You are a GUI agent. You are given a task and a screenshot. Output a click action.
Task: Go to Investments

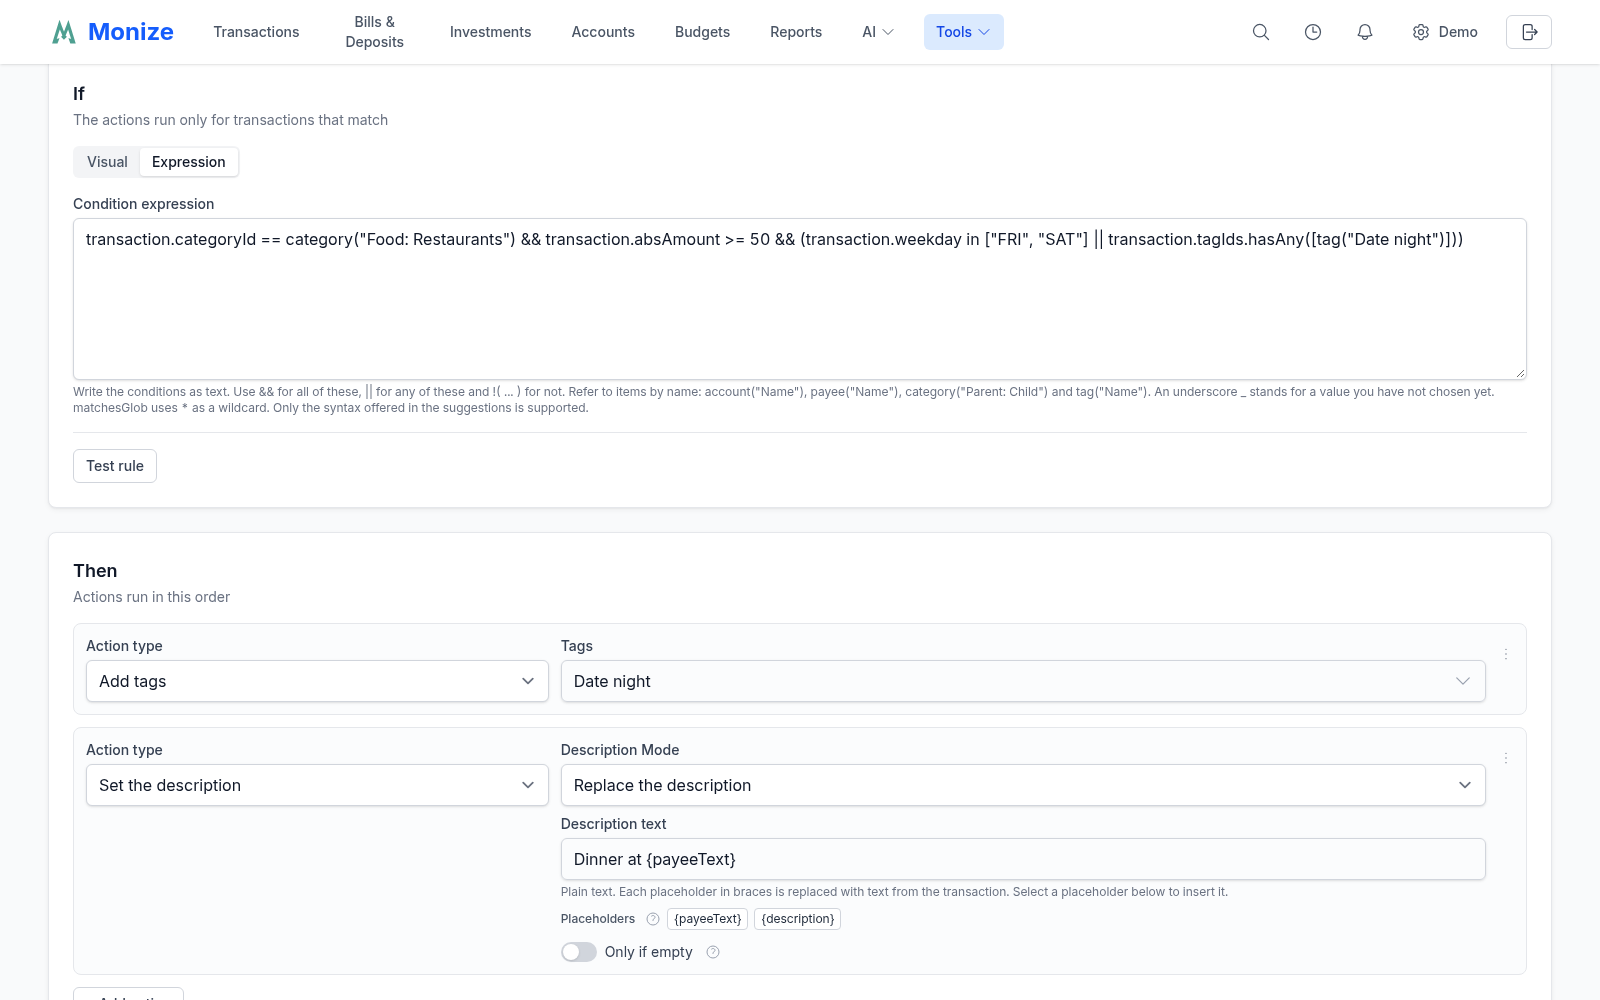(x=490, y=32)
